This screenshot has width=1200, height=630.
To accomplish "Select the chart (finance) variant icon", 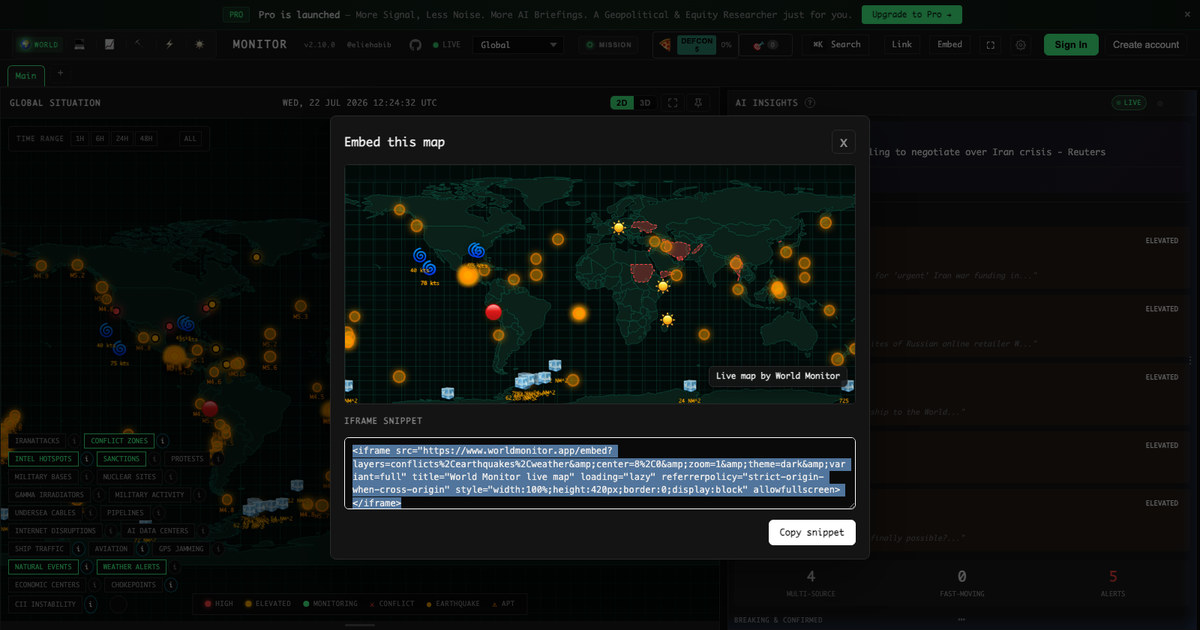I will point(109,44).
